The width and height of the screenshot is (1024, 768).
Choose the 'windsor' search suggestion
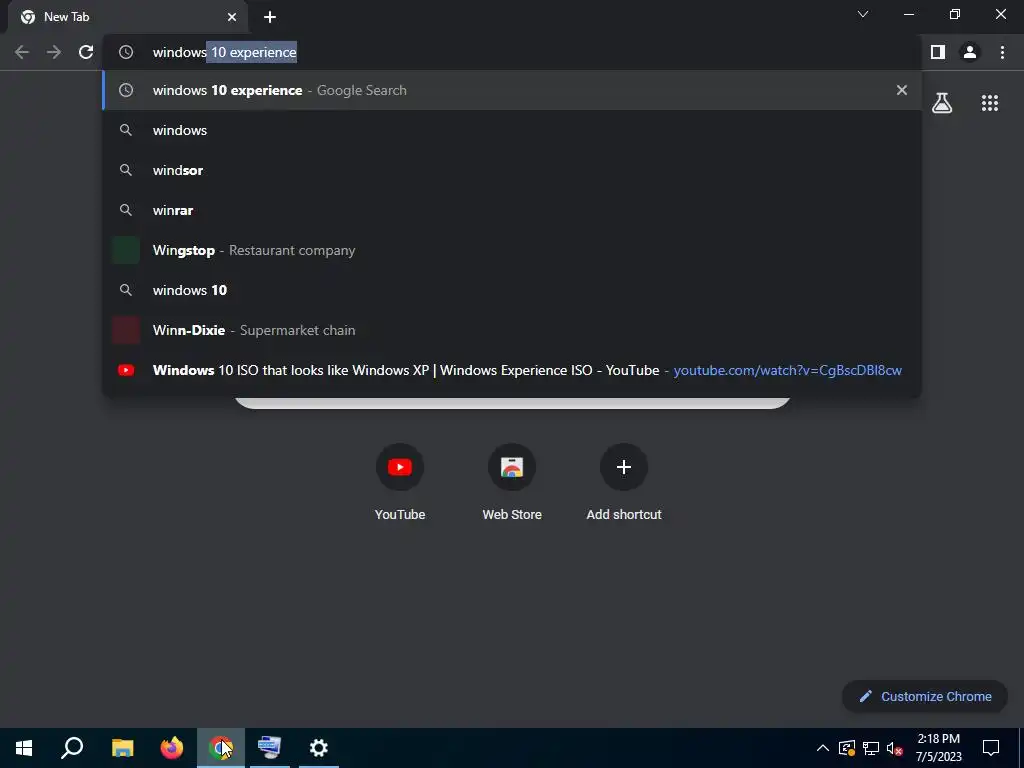click(512, 170)
